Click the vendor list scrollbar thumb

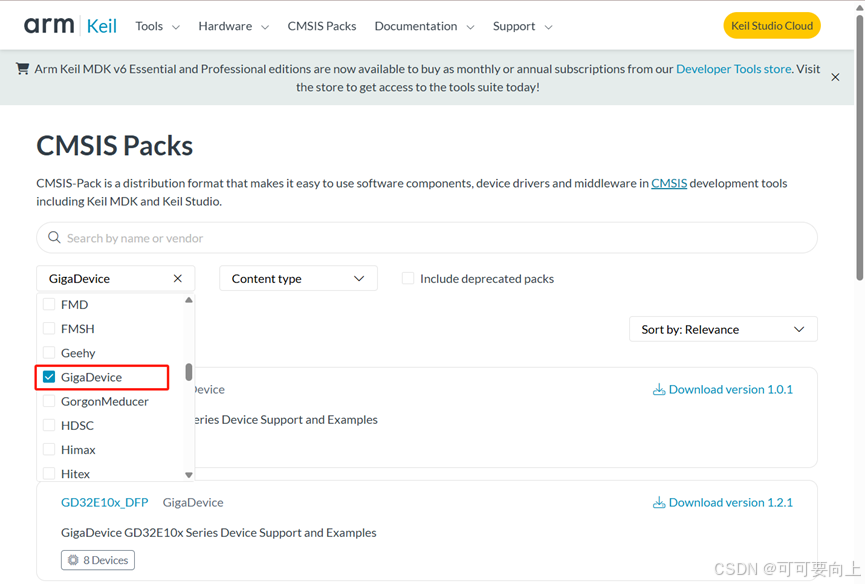pos(189,372)
